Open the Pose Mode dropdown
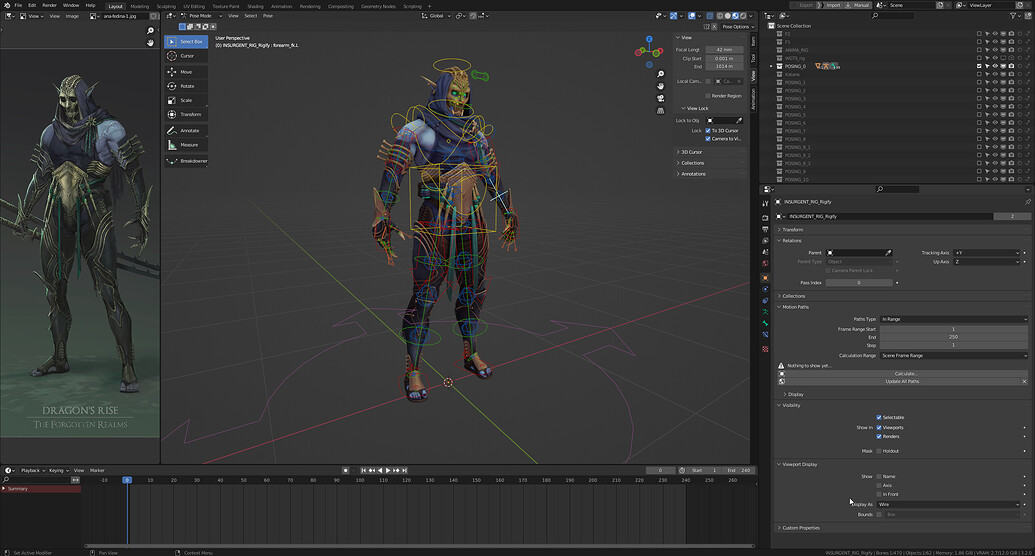Image resolution: width=1035 pixels, height=556 pixels. 201,15
